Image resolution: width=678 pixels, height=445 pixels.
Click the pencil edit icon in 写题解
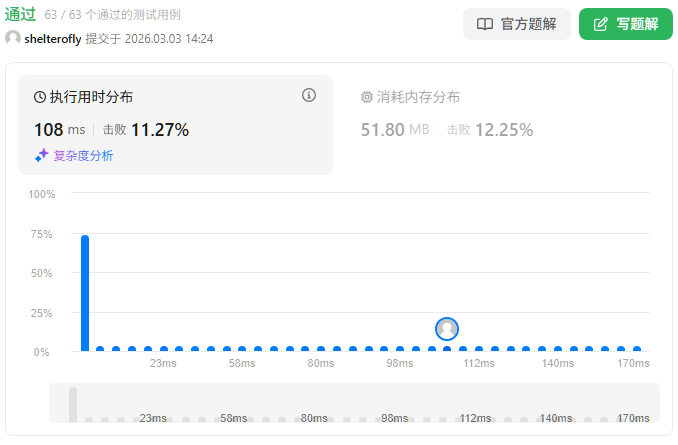[600, 24]
